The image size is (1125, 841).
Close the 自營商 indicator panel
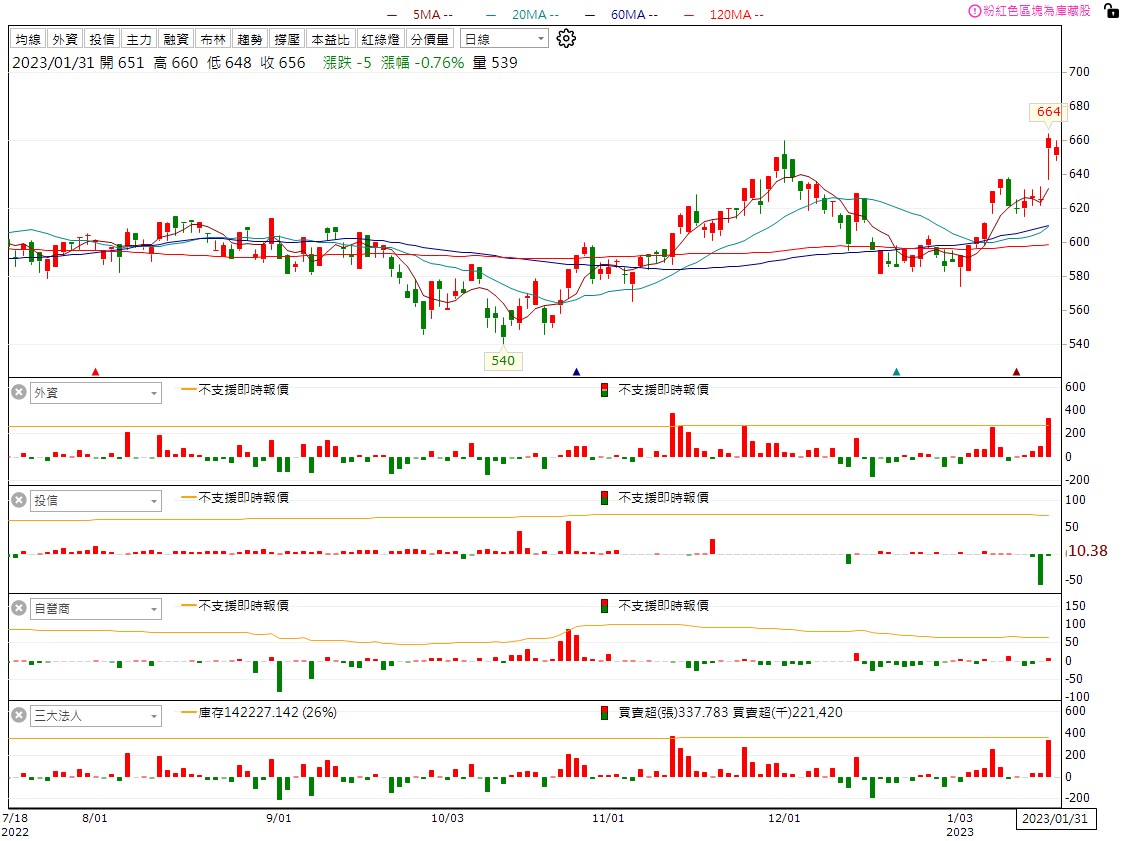click(18, 608)
